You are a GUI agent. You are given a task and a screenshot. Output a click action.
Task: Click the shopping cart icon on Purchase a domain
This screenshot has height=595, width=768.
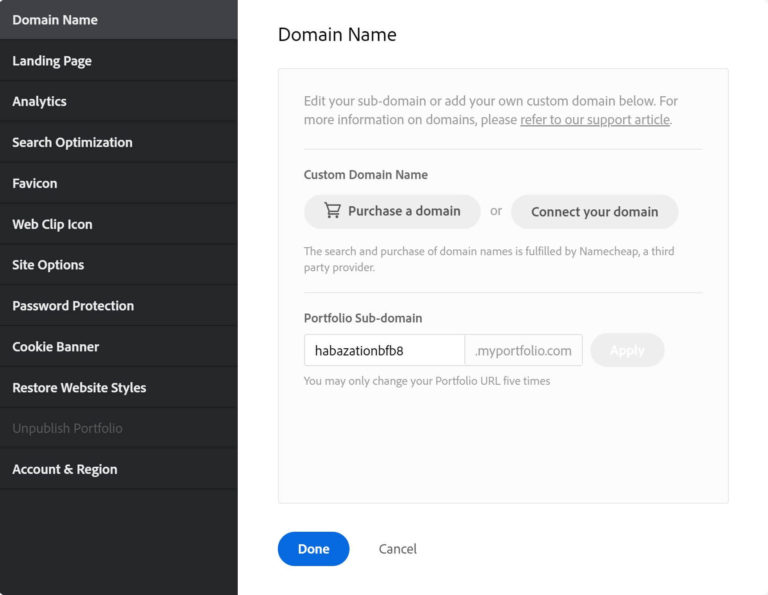tap(332, 211)
